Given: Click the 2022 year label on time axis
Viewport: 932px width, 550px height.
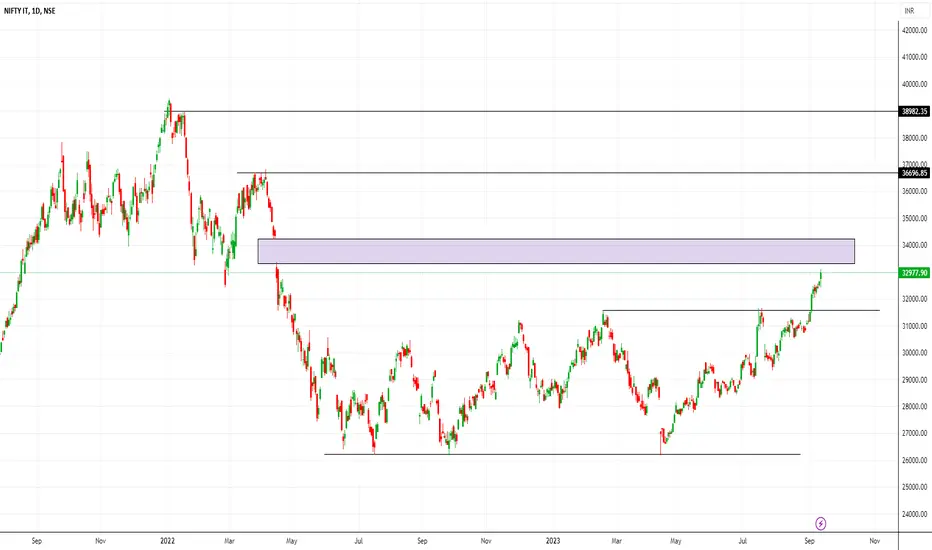Looking at the screenshot, I should click(168, 541).
